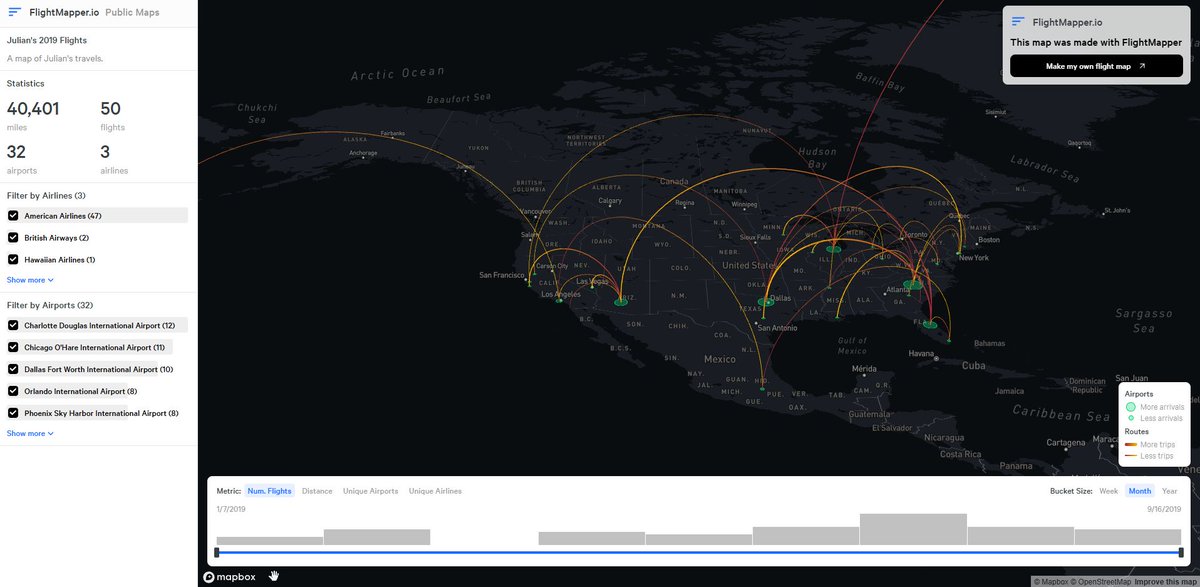Uncheck Chicago O'Hare International Airport filter
Screen dimensions: 1200x587
(x=13, y=346)
